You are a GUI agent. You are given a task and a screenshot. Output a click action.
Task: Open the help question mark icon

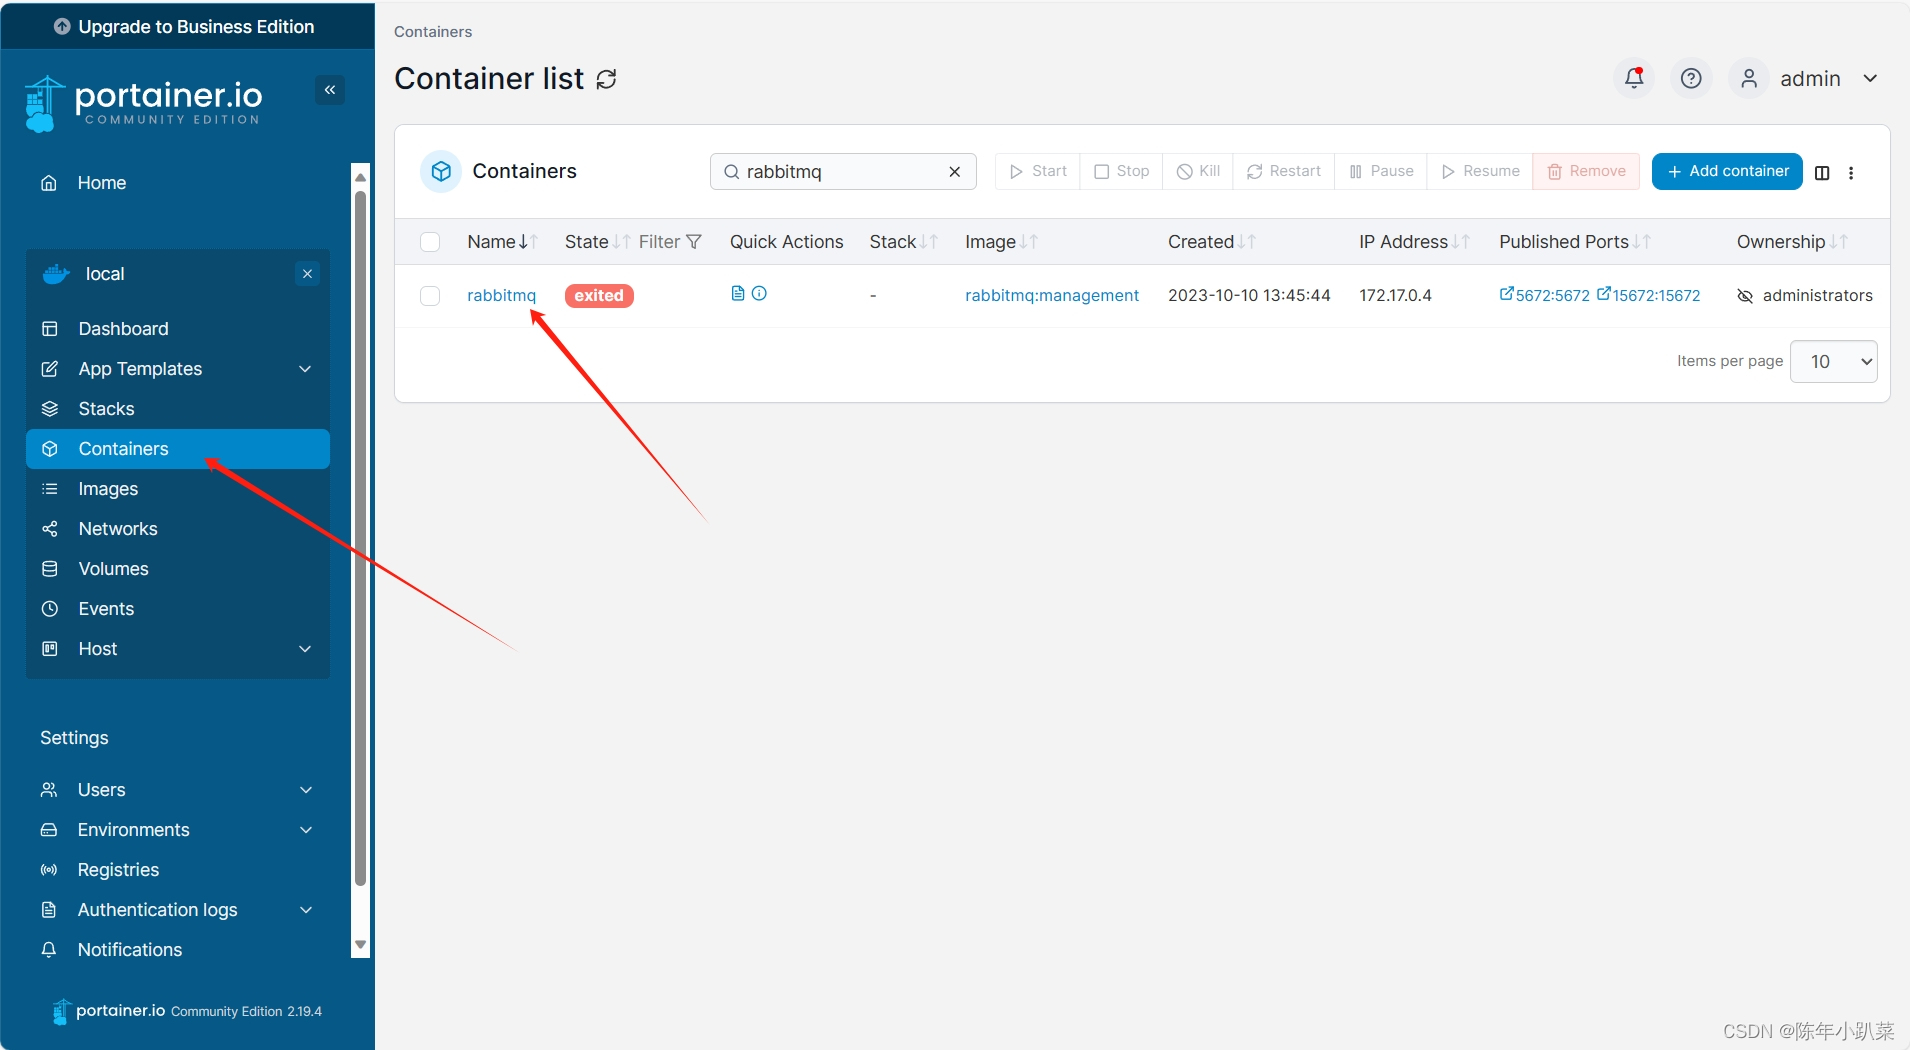[x=1691, y=78]
